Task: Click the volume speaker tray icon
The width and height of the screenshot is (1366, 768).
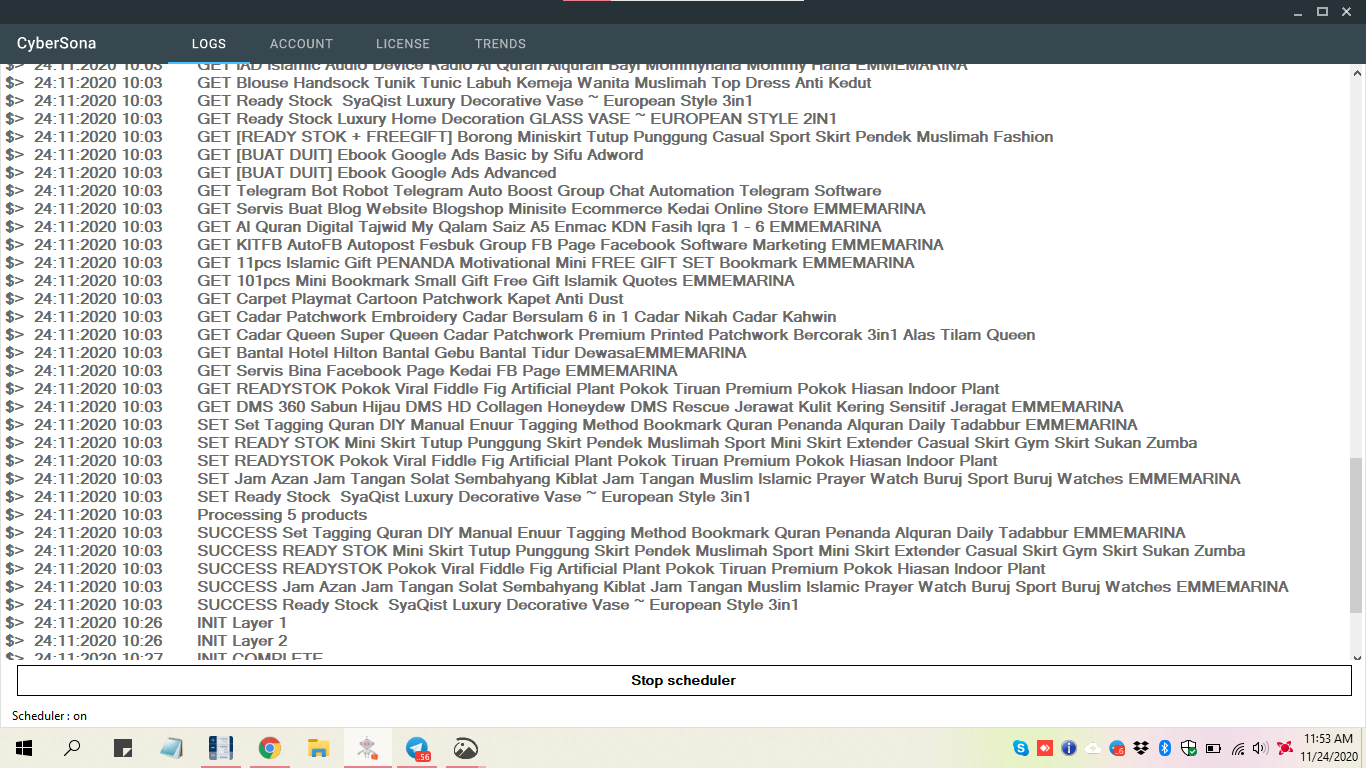Action: point(1260,748)
